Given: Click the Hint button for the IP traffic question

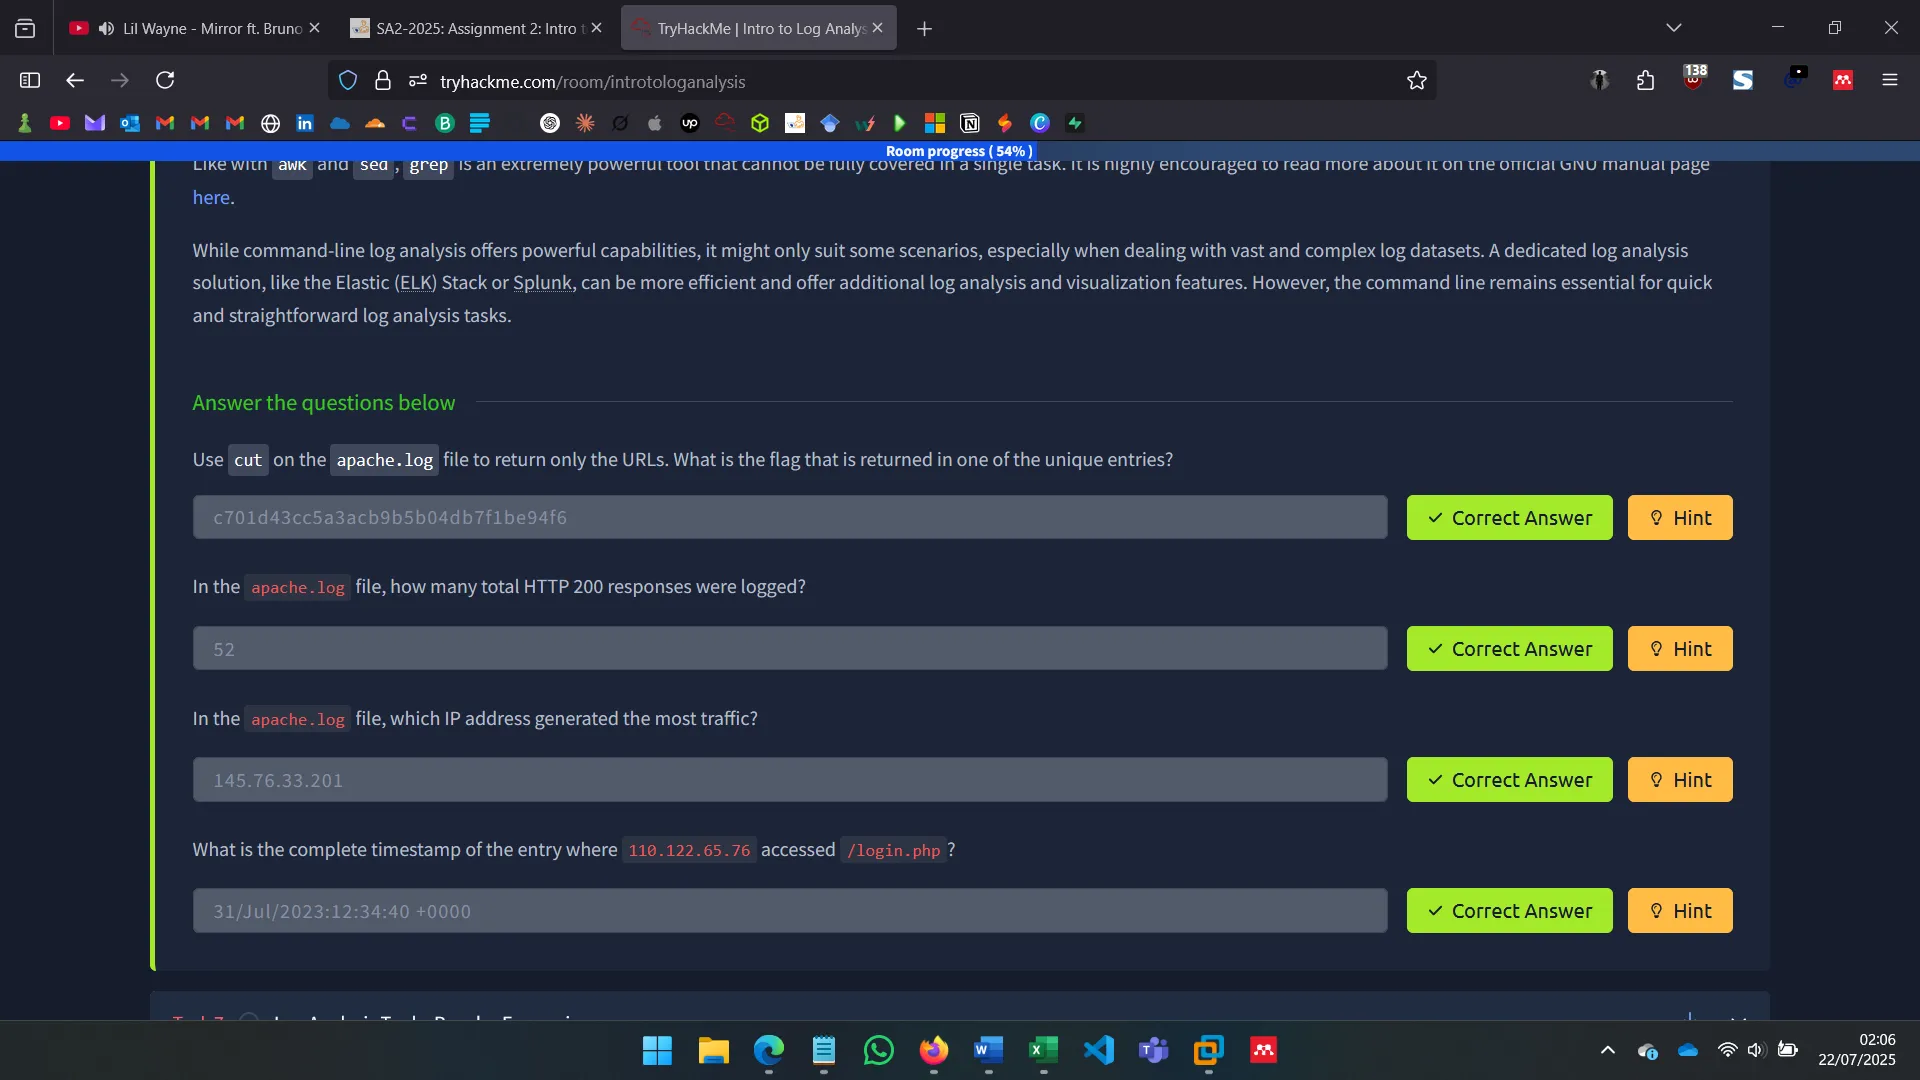Looking at the screenshot, I should (x=1680, y=779).
